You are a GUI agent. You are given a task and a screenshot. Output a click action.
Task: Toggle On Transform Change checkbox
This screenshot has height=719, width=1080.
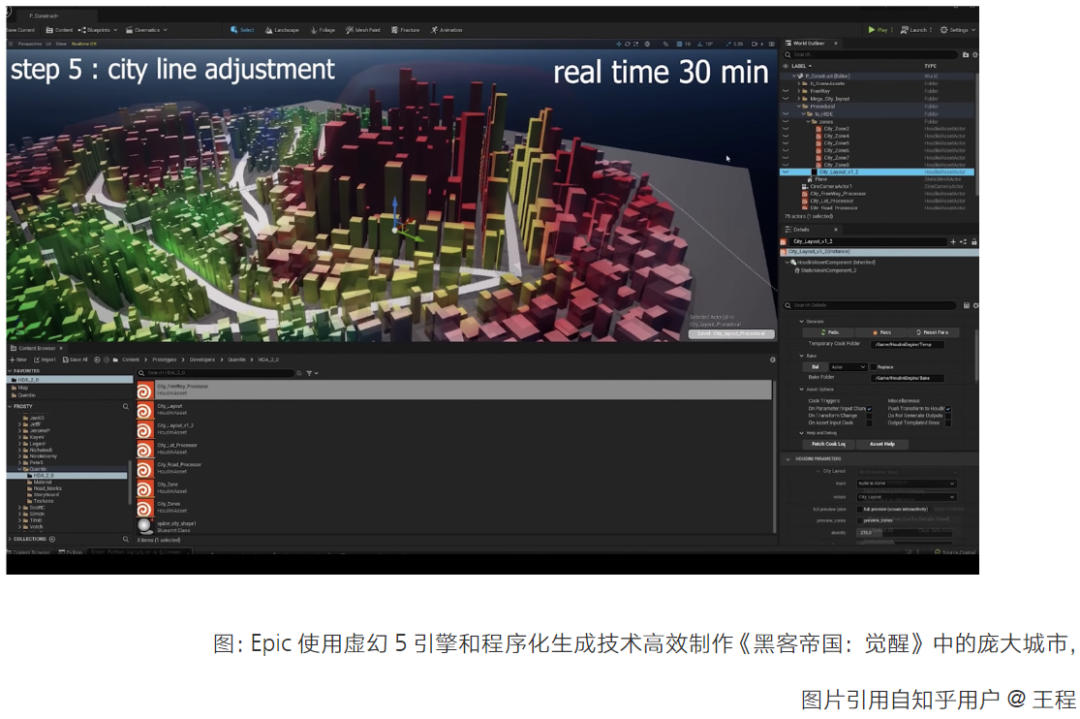point(869,416)
